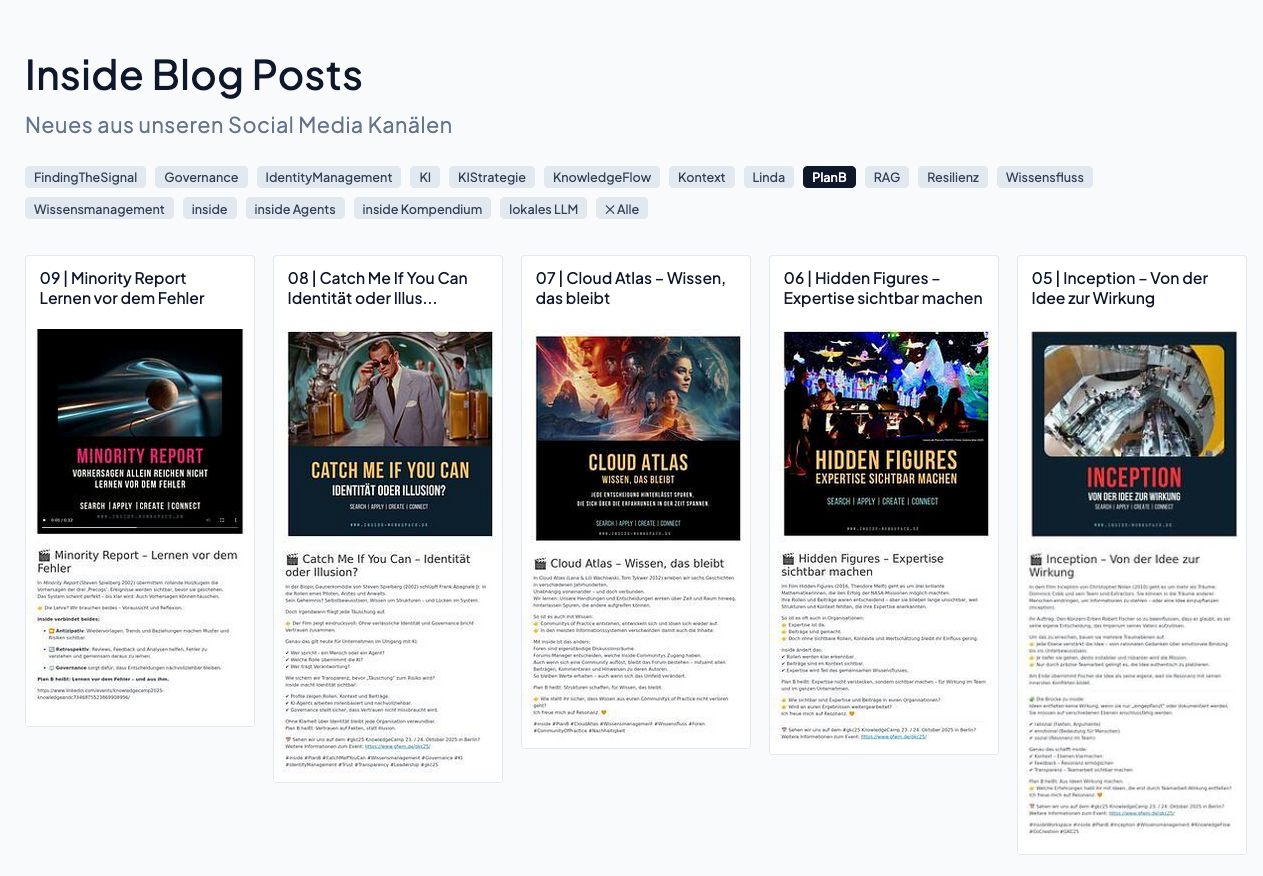Open post title 06 | Hidden Figures
This screenshot has height=876, width=1263.
pyautogui.click(x=883, y=288)
